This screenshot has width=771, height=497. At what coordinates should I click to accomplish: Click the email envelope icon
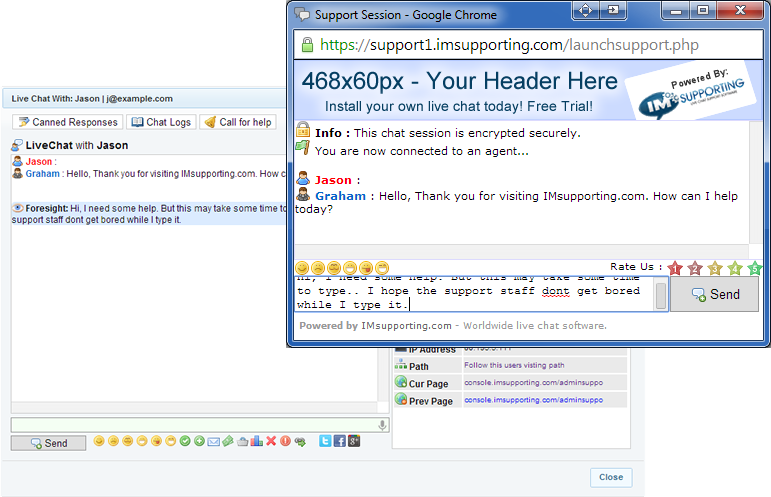click(213, 441)
